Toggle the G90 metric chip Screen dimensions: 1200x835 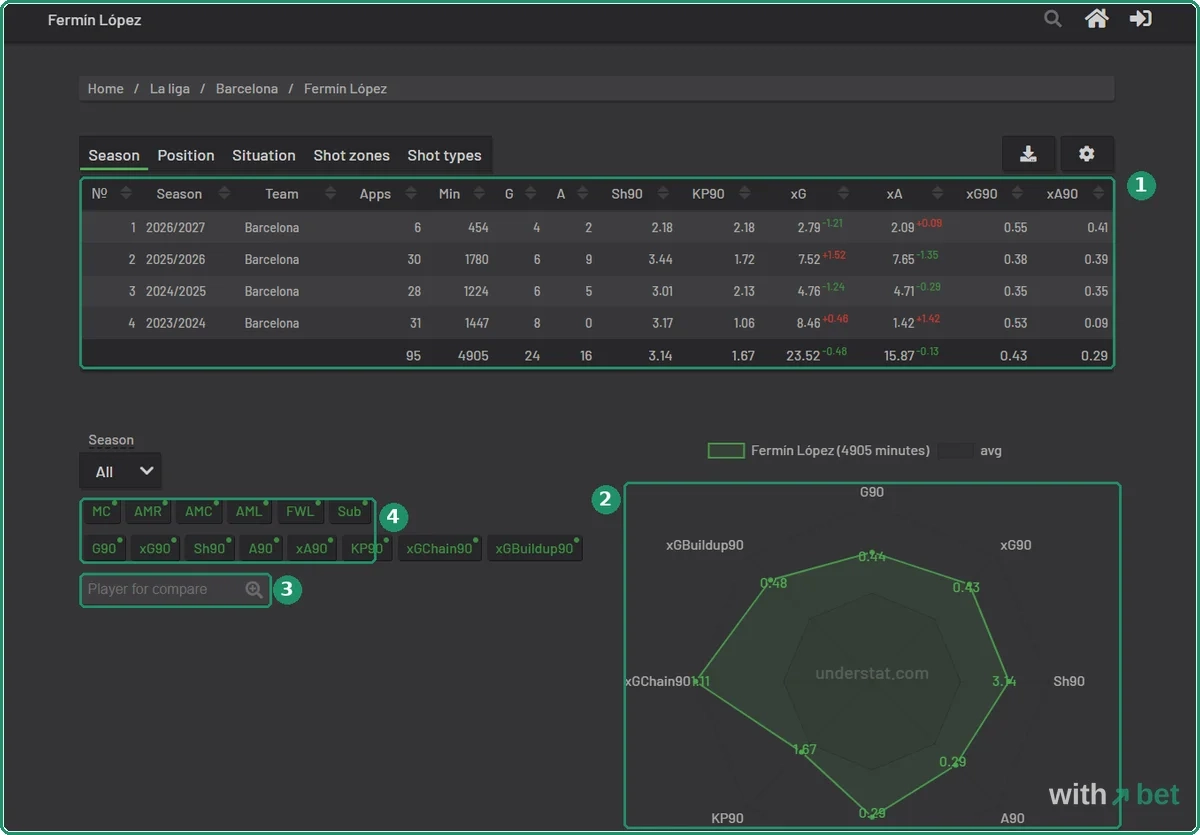104,549
